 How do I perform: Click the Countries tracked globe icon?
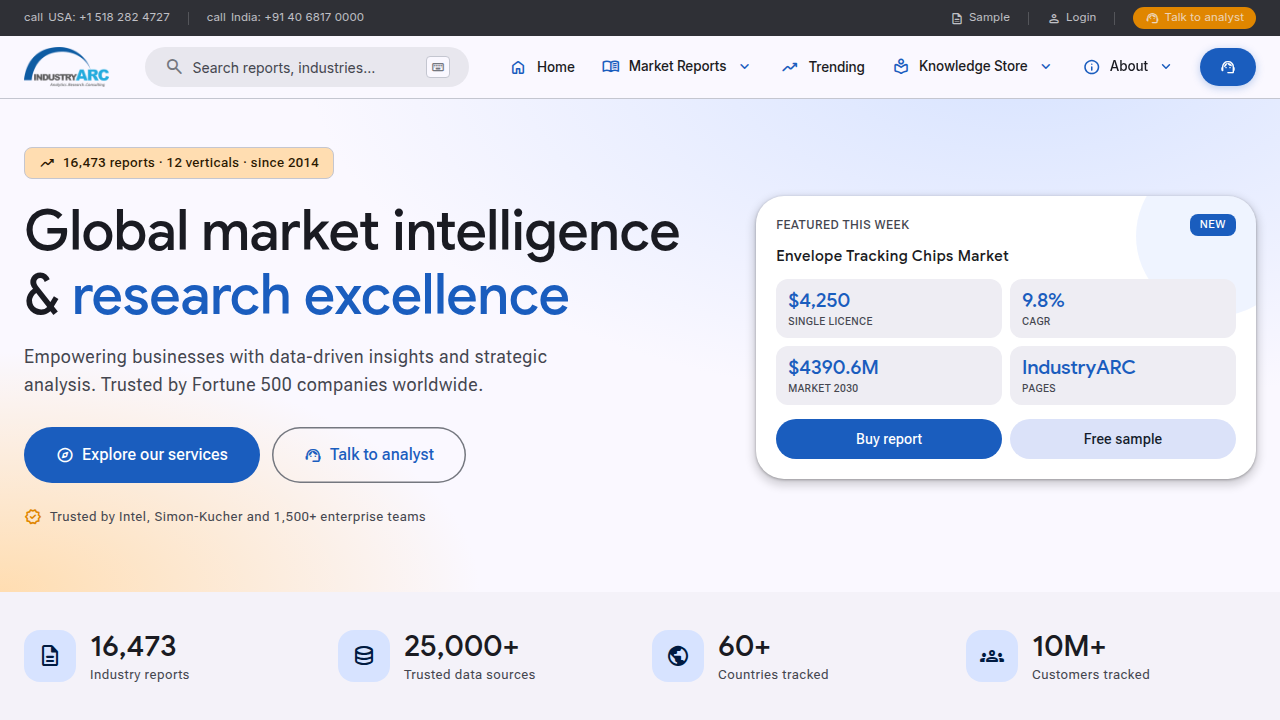pyautogui.click(x=678, y=656)
